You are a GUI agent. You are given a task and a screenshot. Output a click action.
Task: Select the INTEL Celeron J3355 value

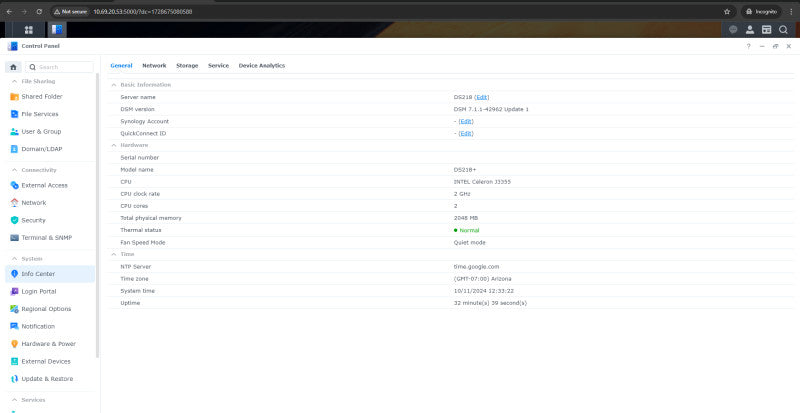pos(482,182)
